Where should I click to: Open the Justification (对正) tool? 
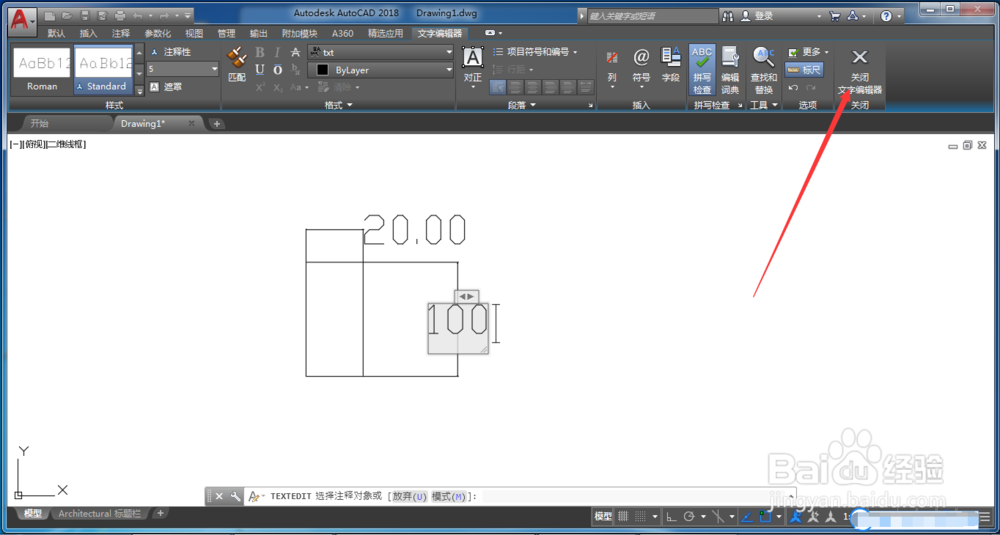pyautogui.click(x=473, y=67)
